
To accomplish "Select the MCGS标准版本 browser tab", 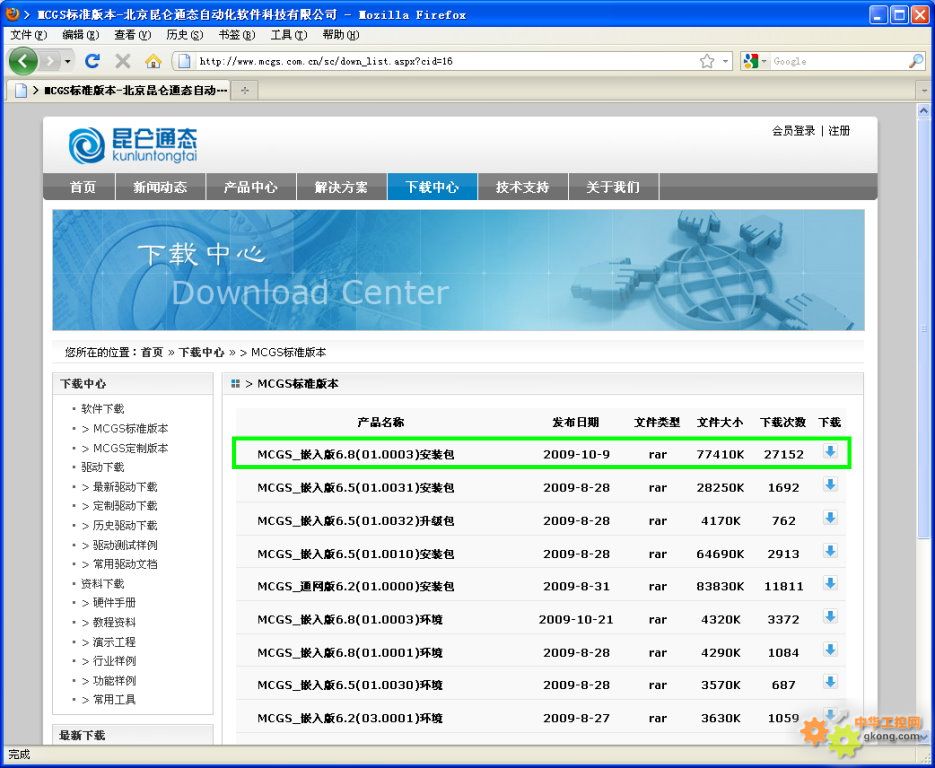I will 121,91.
